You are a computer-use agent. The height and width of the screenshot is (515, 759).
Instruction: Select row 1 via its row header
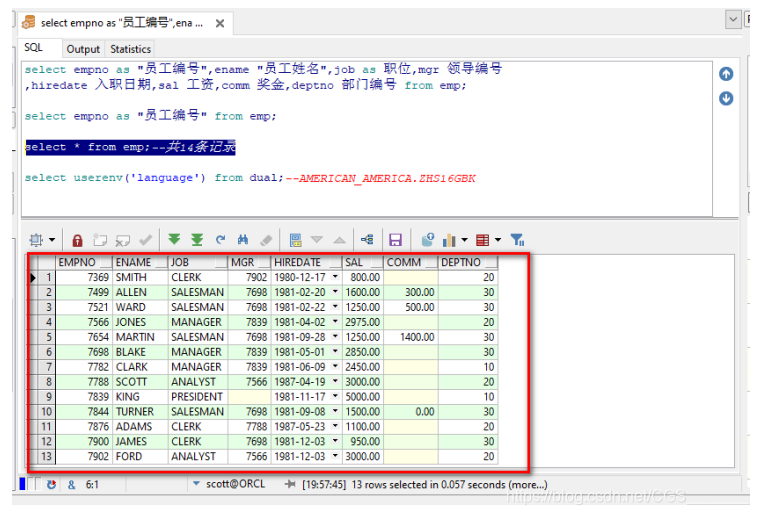coord(48,277)
